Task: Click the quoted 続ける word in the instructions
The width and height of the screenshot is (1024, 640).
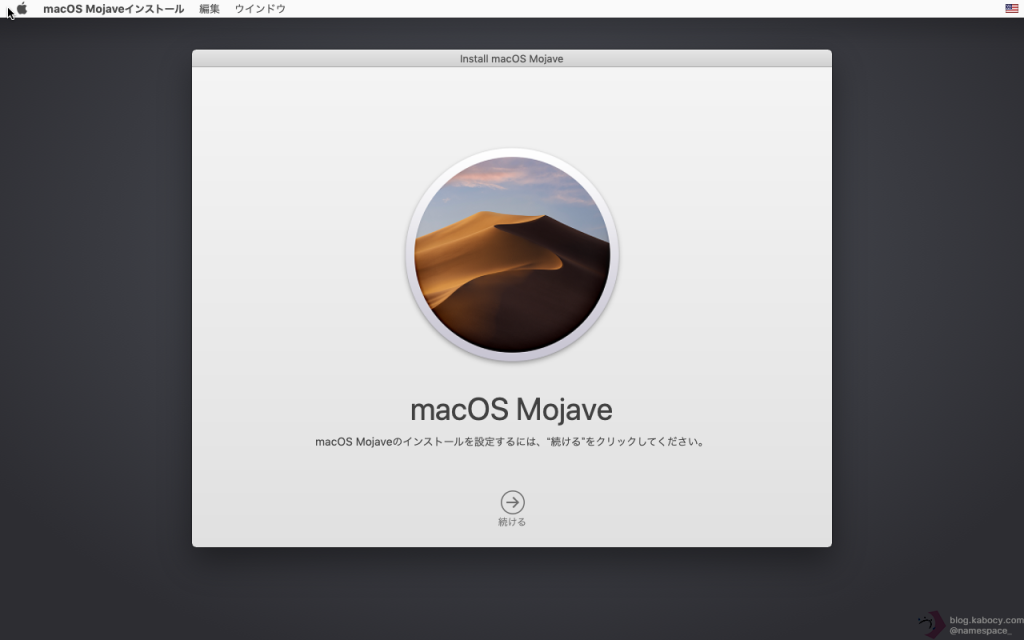Action: [x=565, y=442]
